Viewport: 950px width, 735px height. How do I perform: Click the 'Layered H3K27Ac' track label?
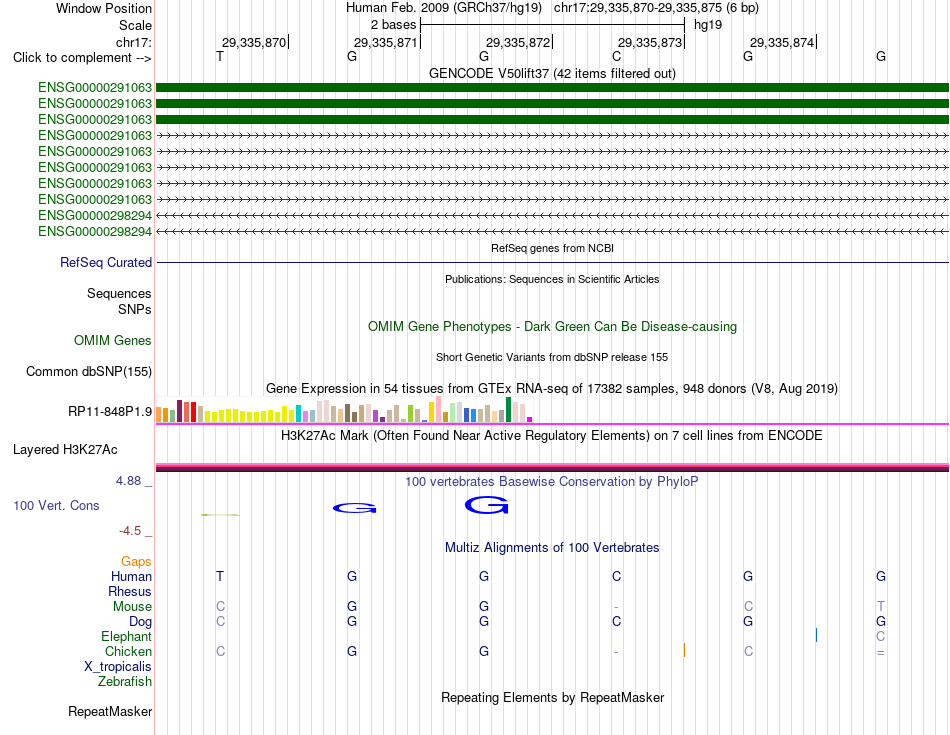(65, 450)
